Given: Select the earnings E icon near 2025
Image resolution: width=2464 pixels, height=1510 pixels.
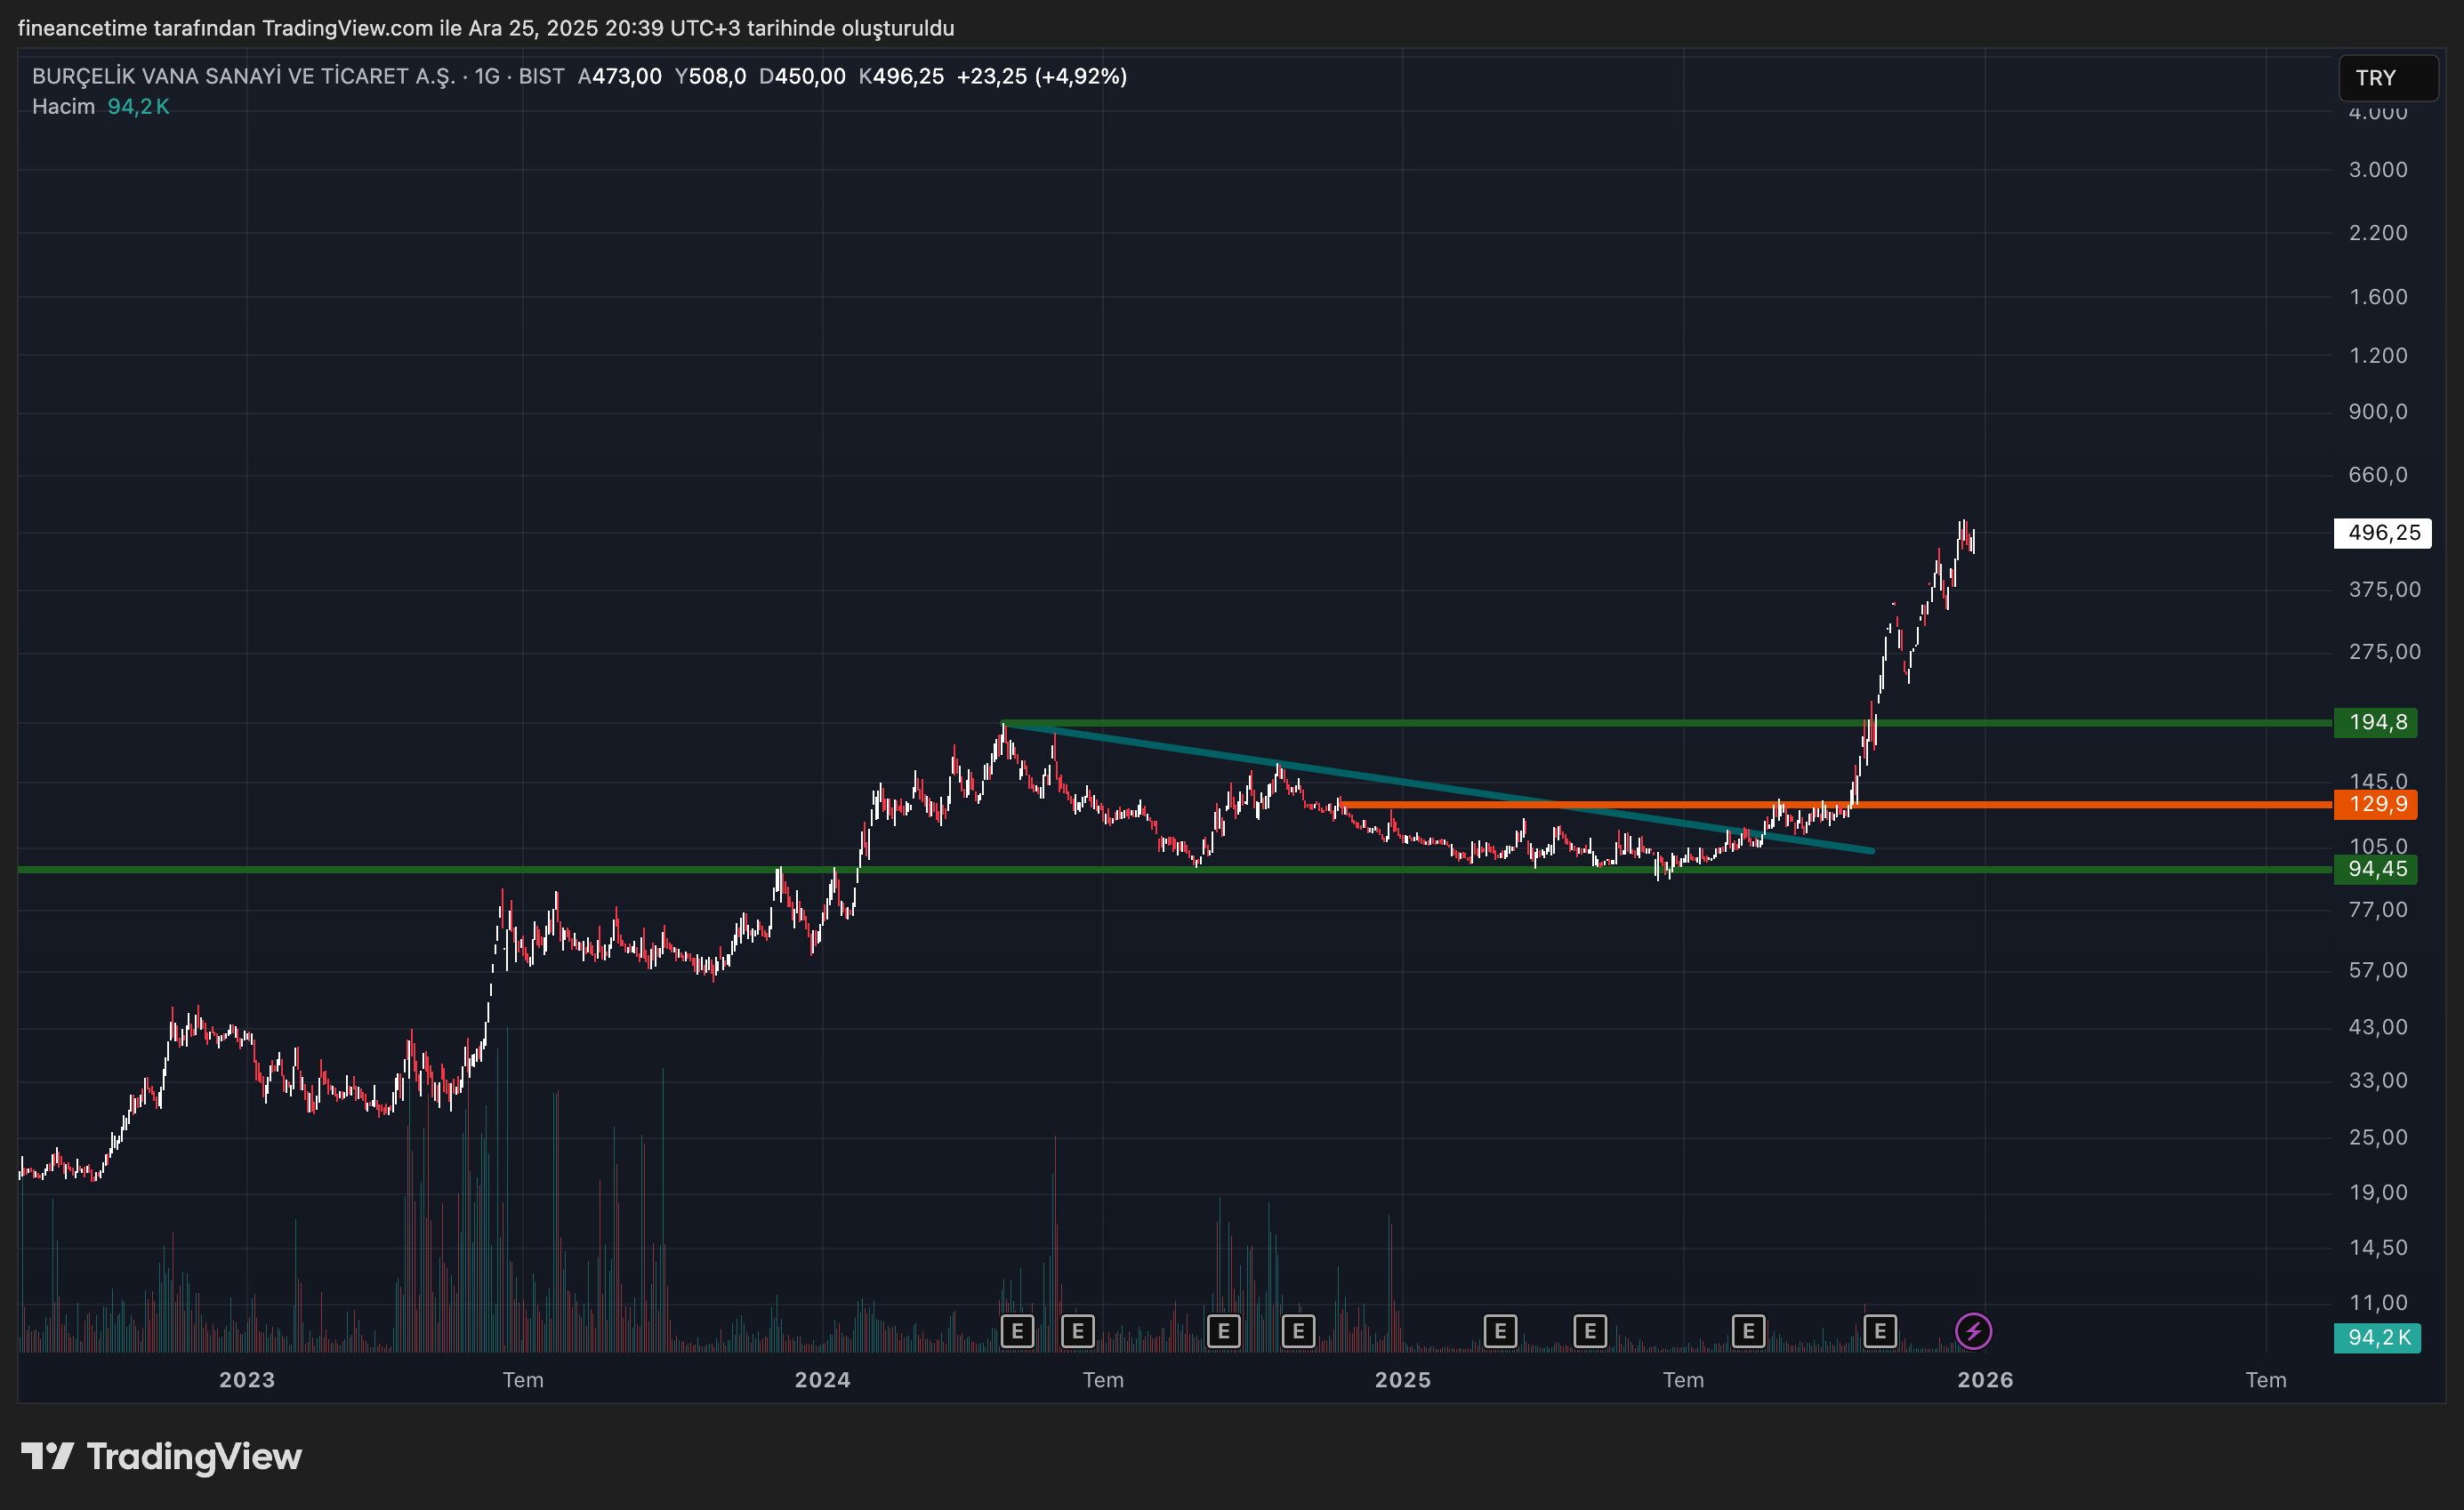Looking at the screenshot, I should click(x=1500, y=1331).
